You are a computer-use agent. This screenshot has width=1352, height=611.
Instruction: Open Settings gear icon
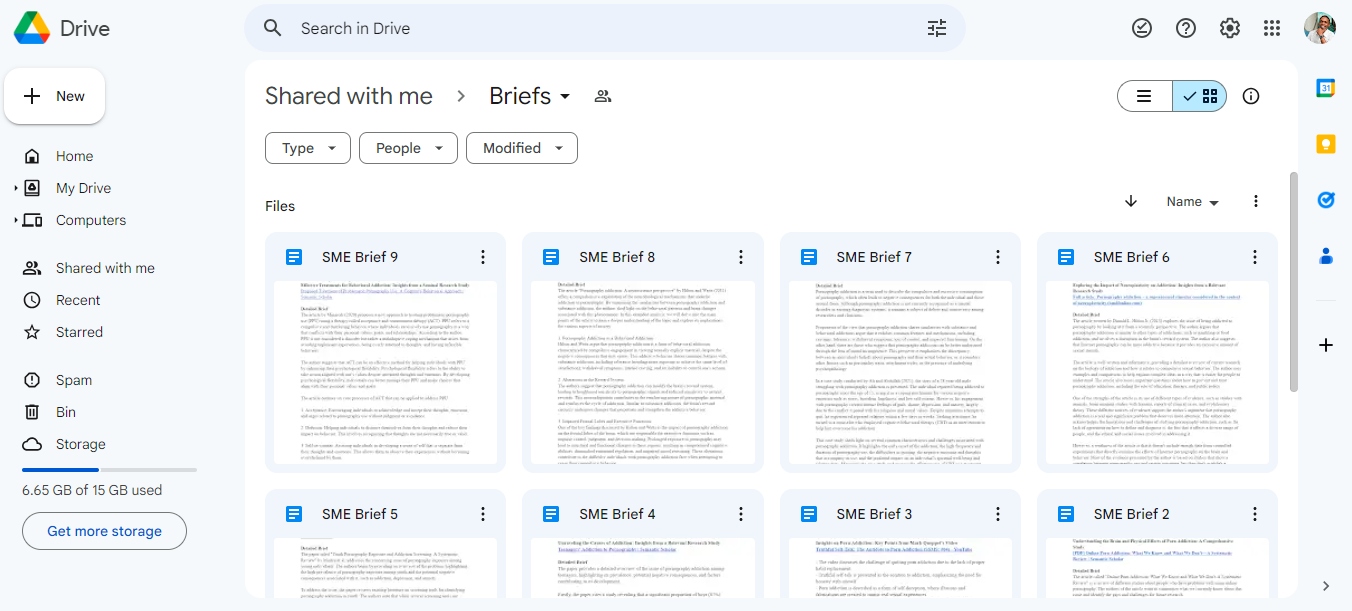(x=1230, y=28)
